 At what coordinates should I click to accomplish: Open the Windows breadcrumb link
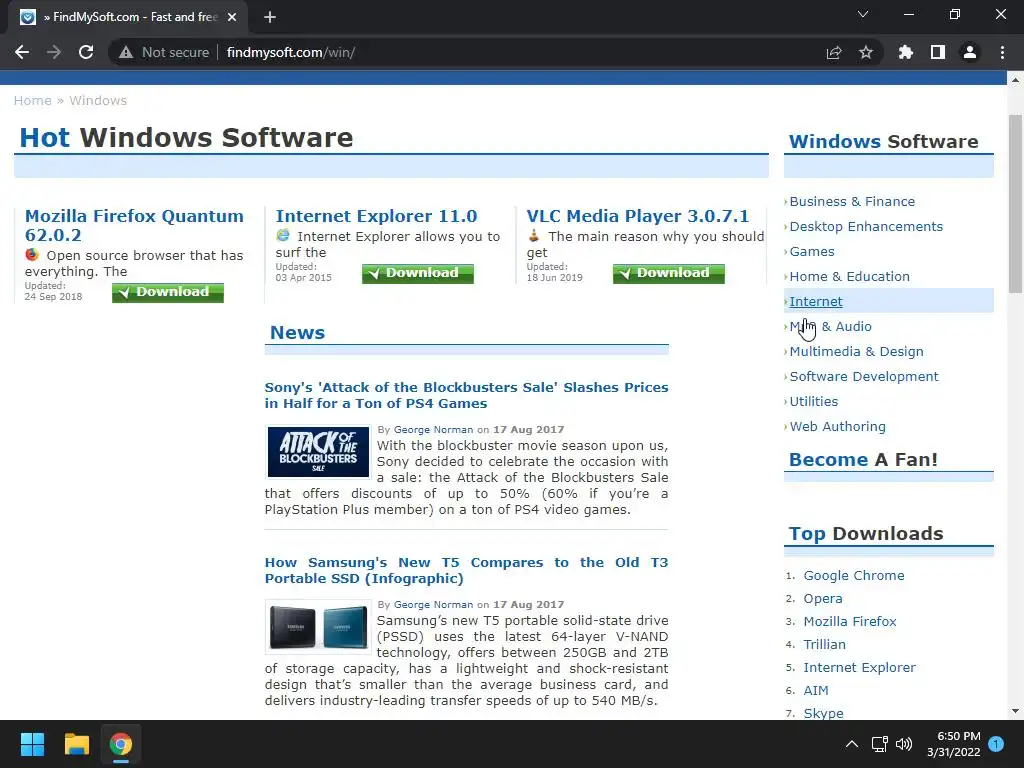[98, 101]
